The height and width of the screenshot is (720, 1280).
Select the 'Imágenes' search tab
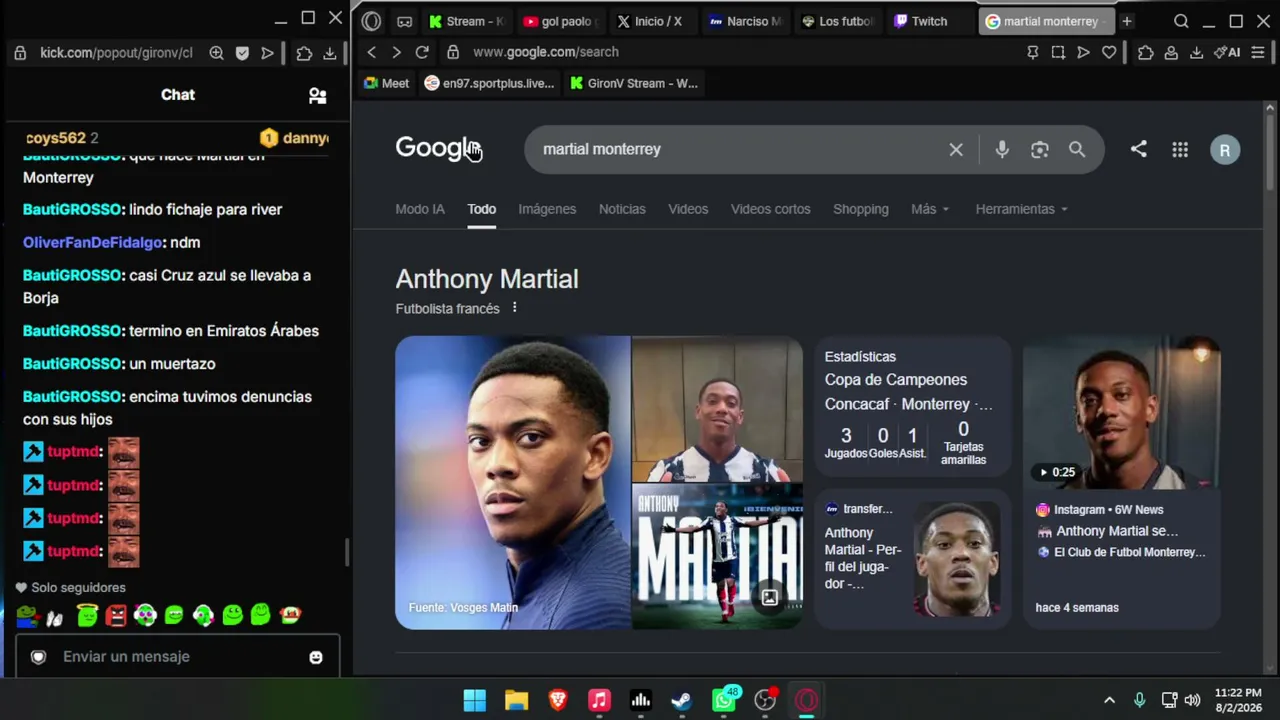tap(547, 209)
